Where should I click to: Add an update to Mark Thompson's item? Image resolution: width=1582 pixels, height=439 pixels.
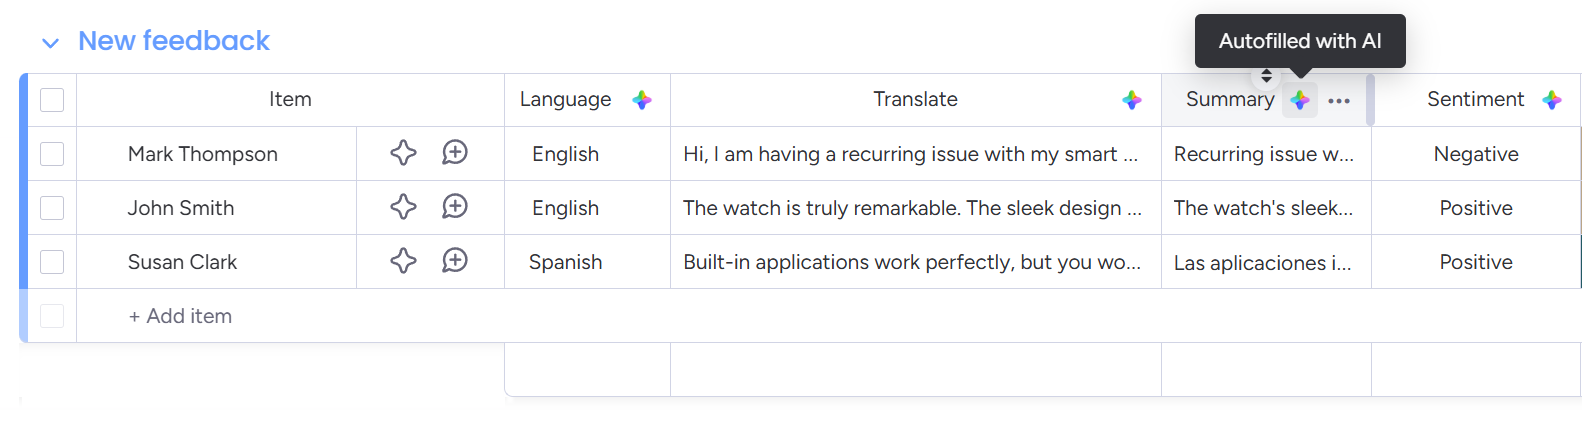[455, 153]
